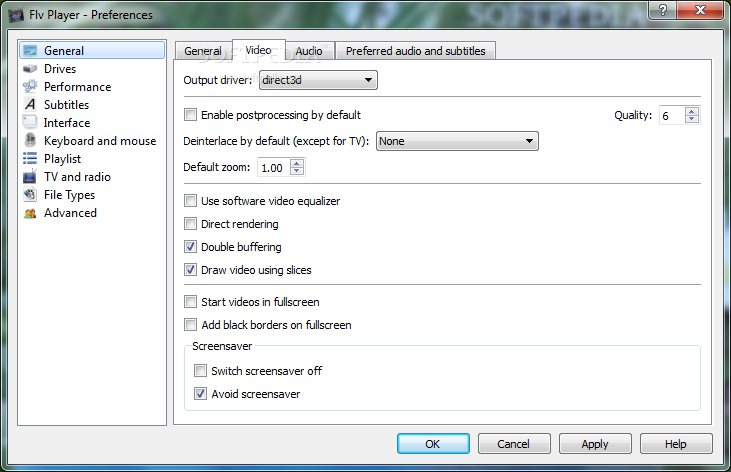The image size is (731, 472).
Task: Click the Playlist list icon
Action: coord(30,159)
